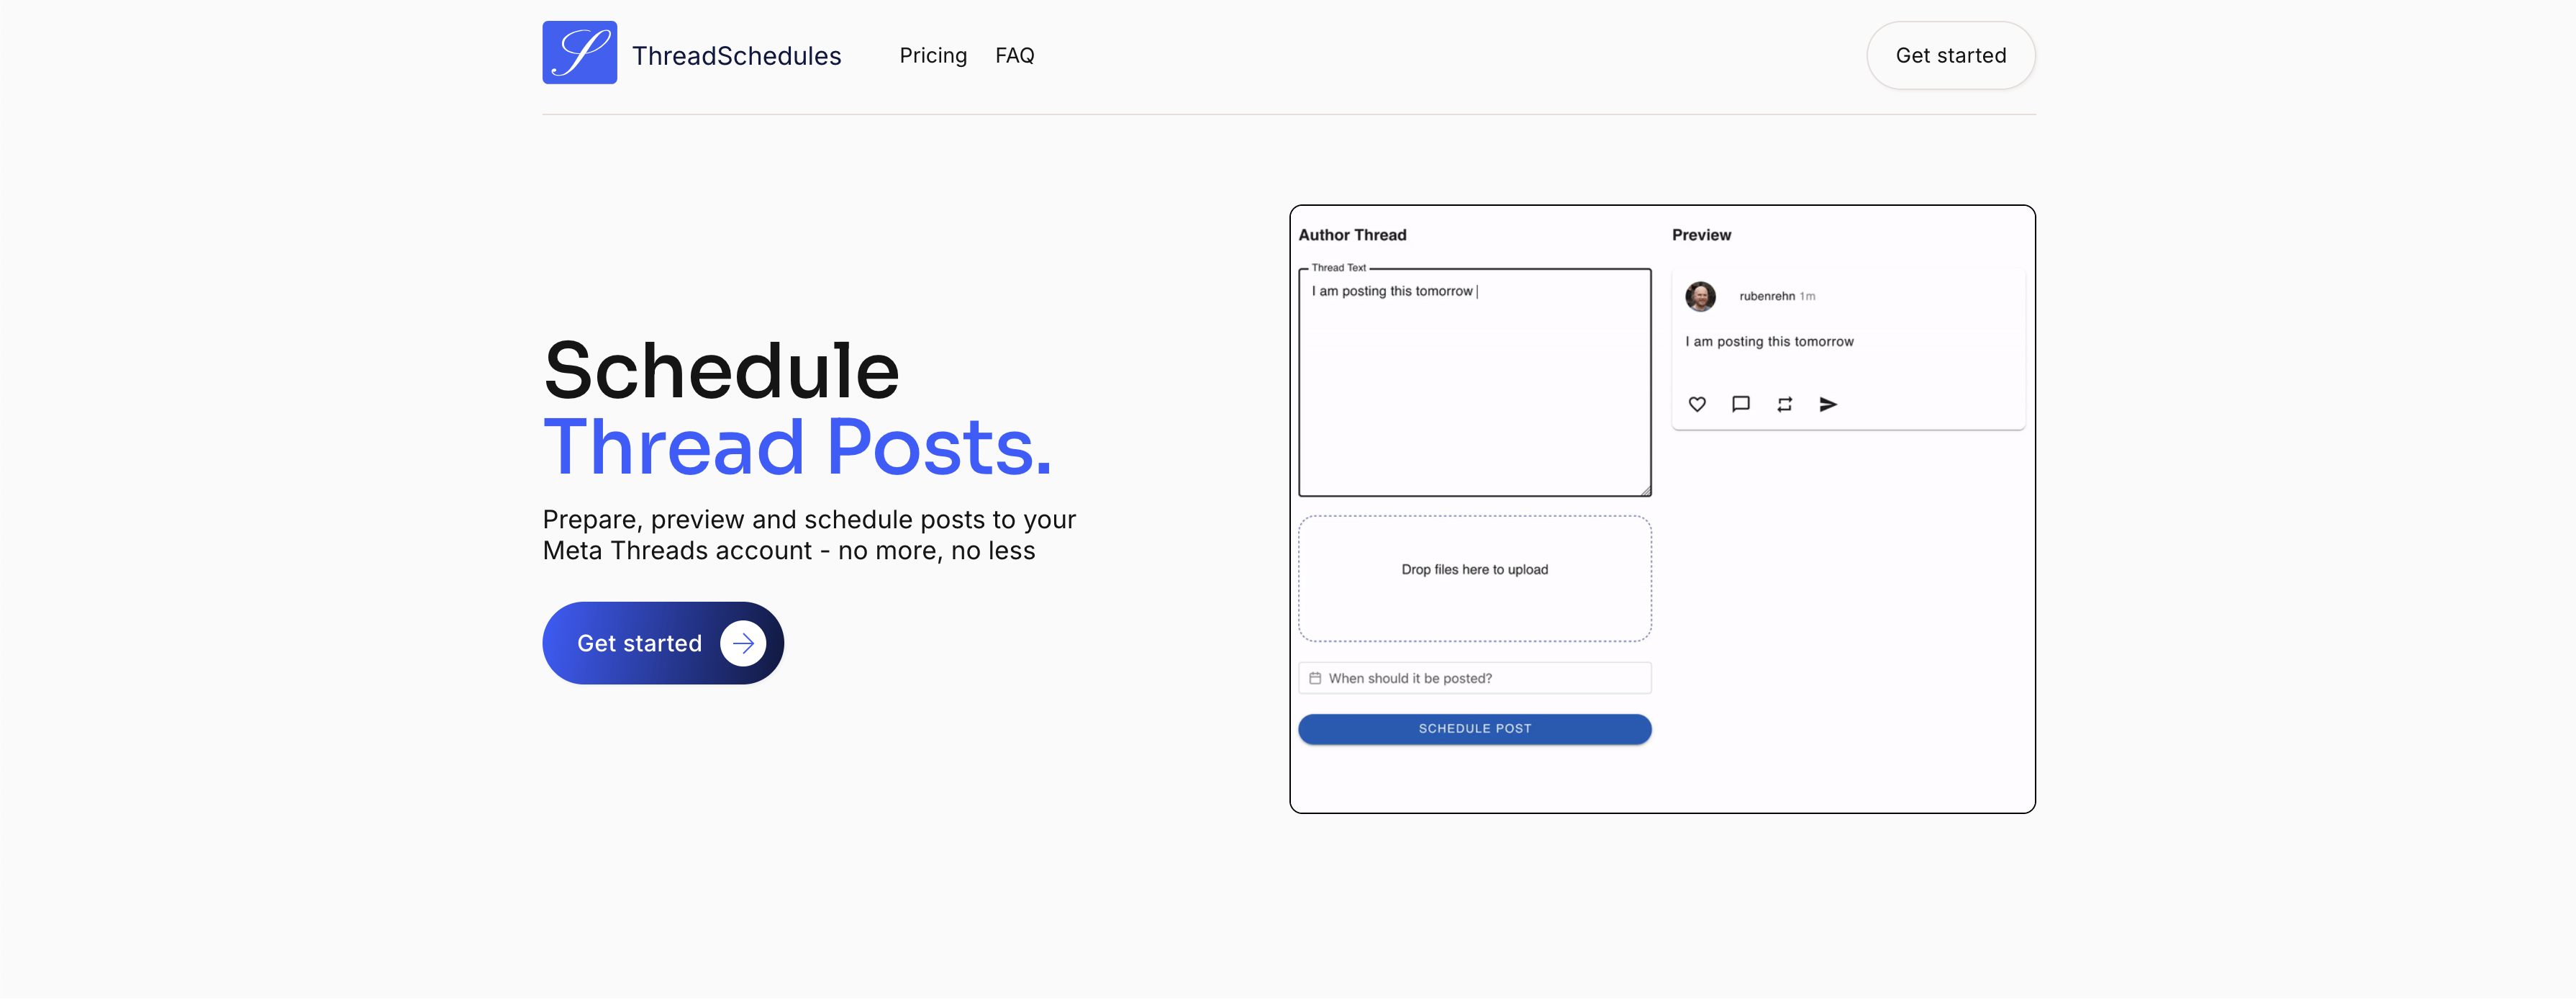
Task: Click the SCHEDULE POST button
Action: coord(1474,729)
